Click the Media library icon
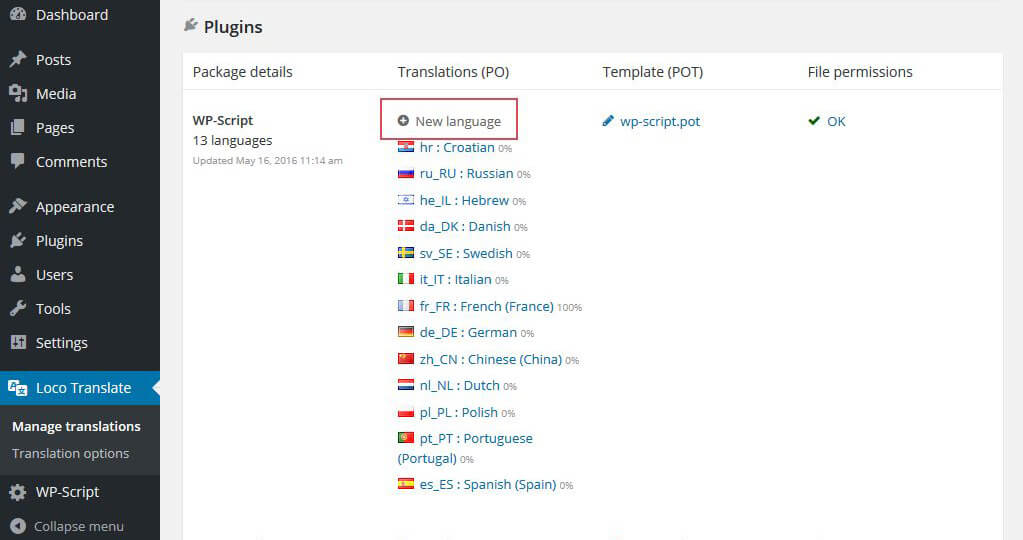1023x540 pixels. [18, 94]
